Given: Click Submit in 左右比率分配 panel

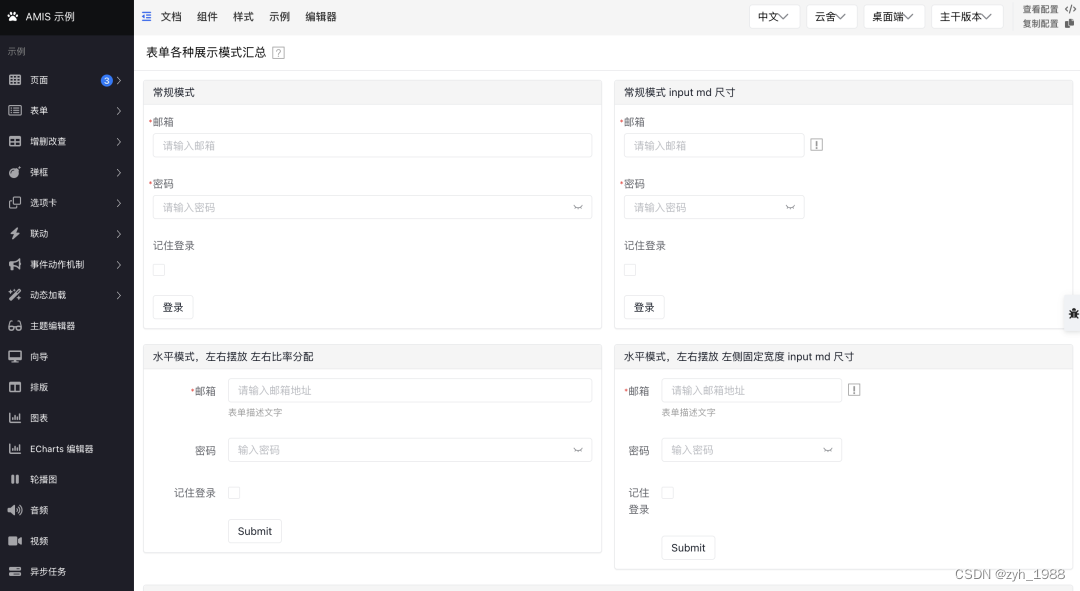Looking at the screenshot, I should (255, 531).
